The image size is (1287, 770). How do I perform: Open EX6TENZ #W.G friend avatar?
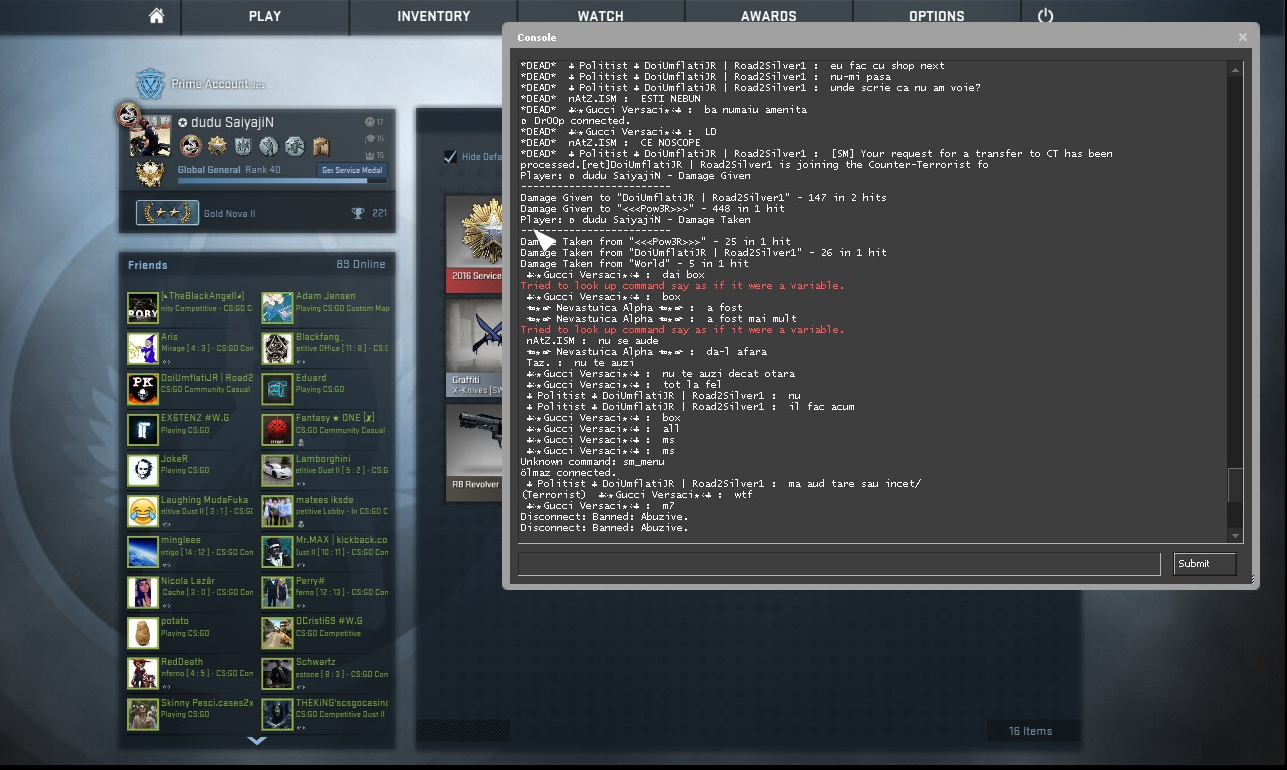(x=143, y=430)
